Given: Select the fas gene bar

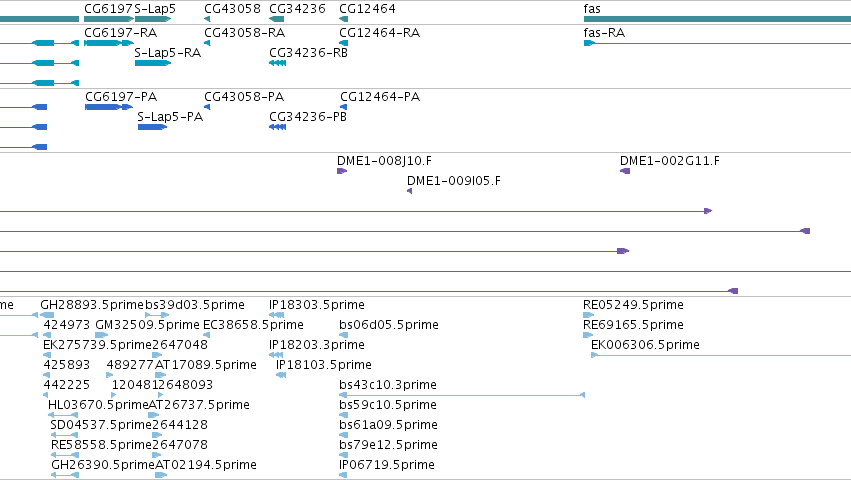Looking at the screenshot, I should click(x=717, y=19).
